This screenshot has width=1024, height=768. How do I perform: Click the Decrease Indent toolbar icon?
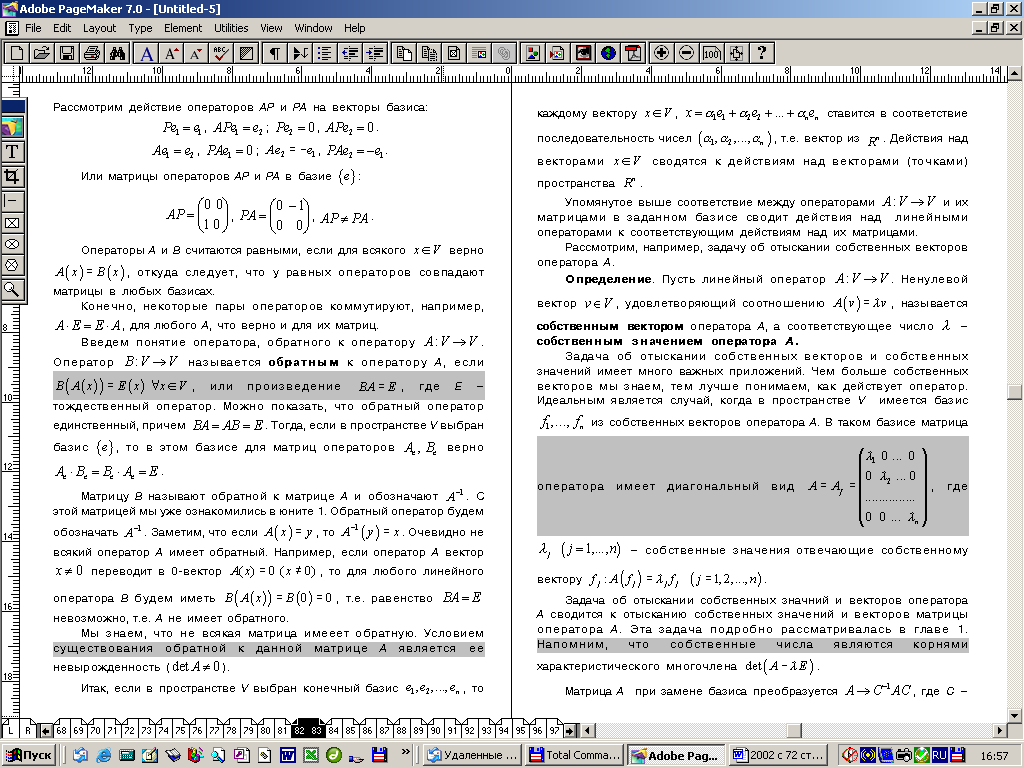(350, 53)
